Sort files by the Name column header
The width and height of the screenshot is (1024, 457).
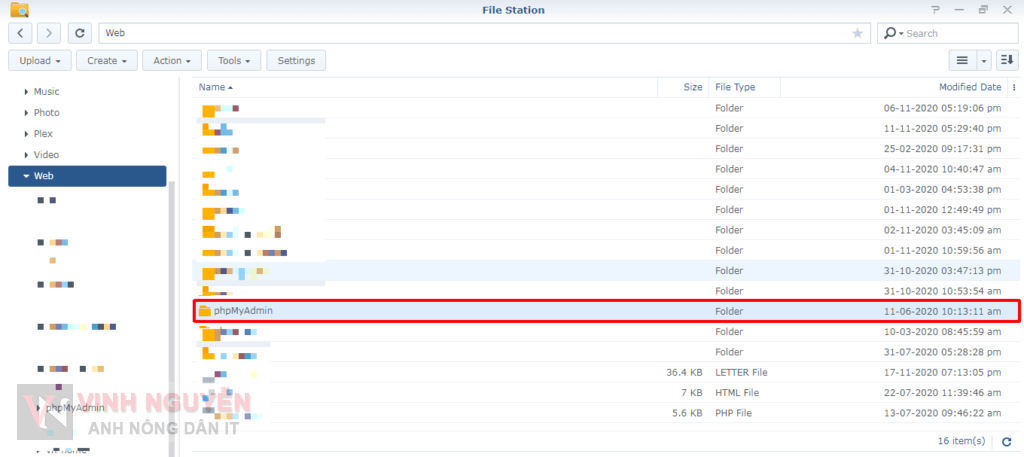[x=212, y=87]
